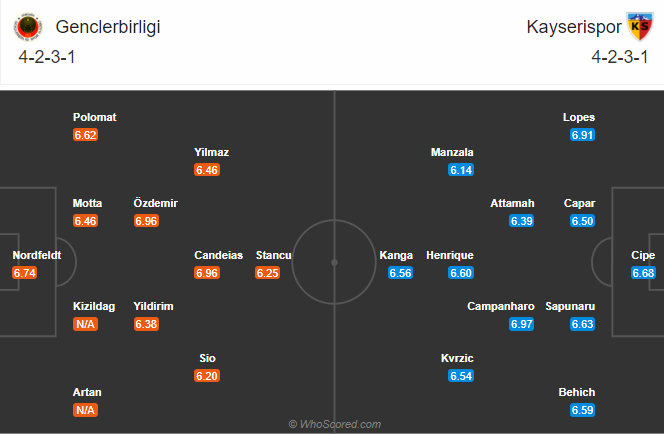Select Kizildag's N/A rating badge
This screenshot has height=434, width=664.
point(86,324)
